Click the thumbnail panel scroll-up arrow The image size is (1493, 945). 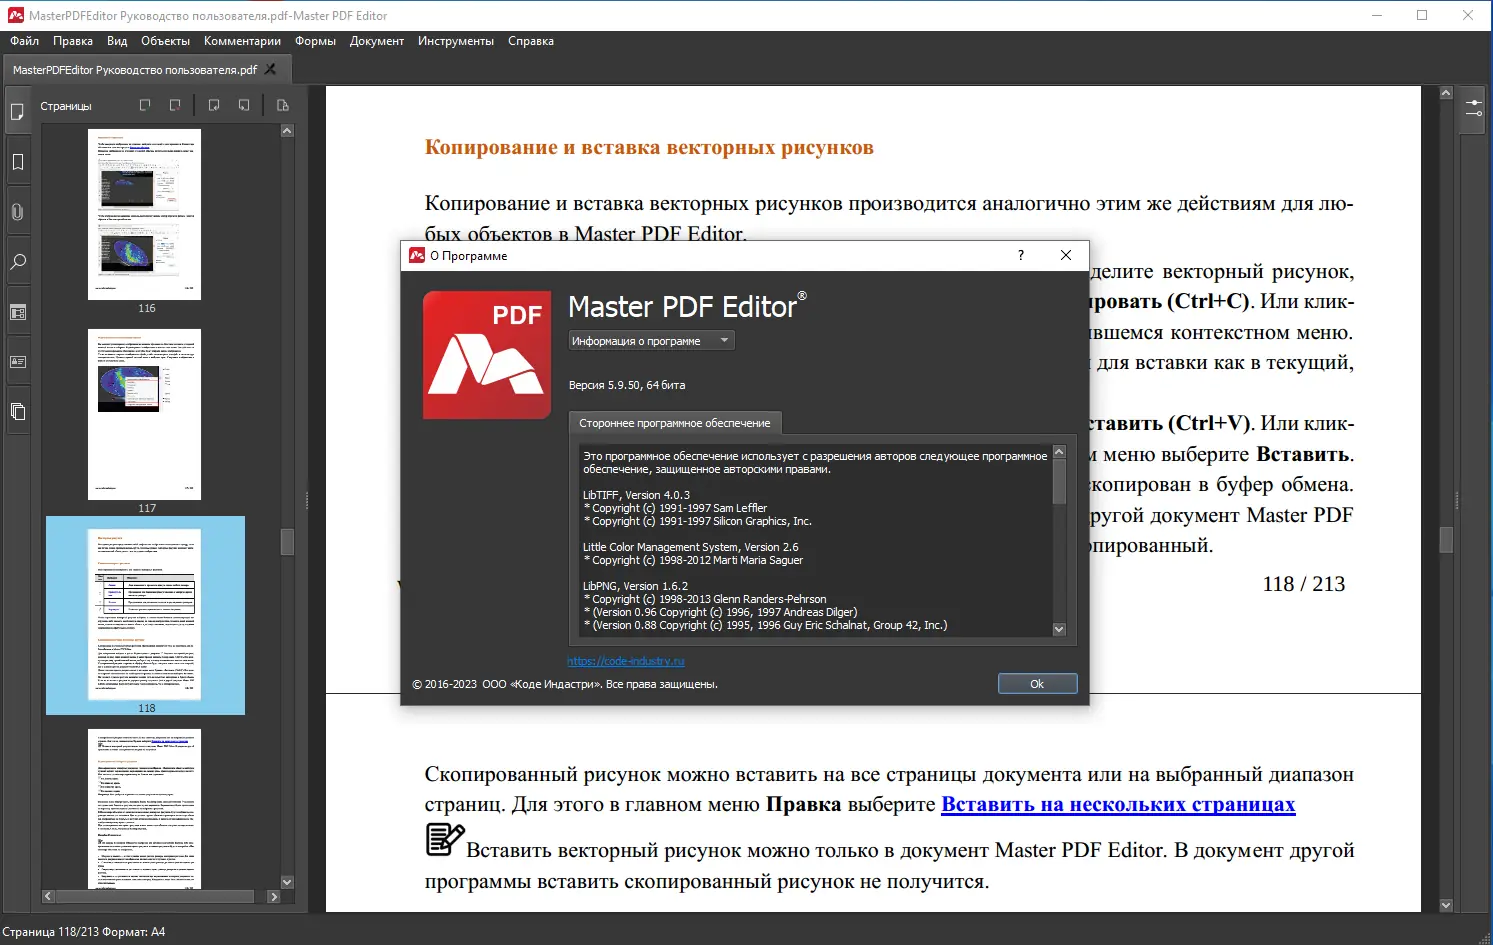pyautogui.click(x=287, y=131)
